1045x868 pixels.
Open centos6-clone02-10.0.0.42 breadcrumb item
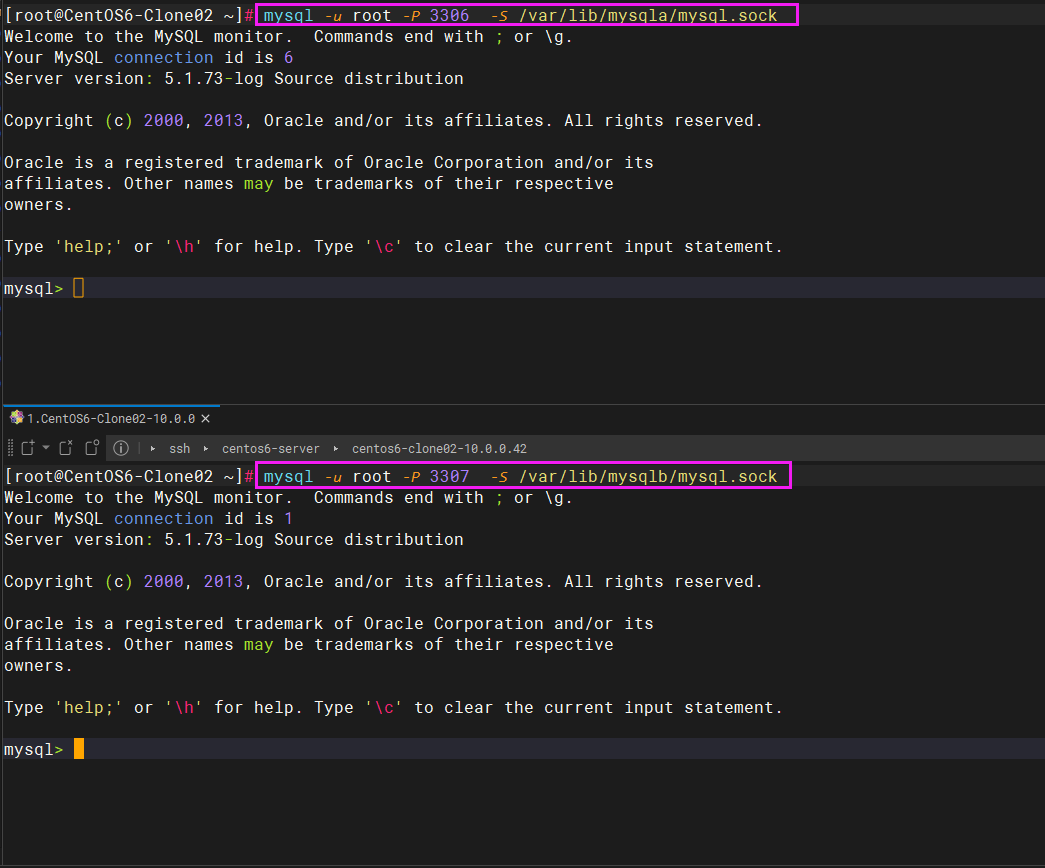(x=439, y=449)
